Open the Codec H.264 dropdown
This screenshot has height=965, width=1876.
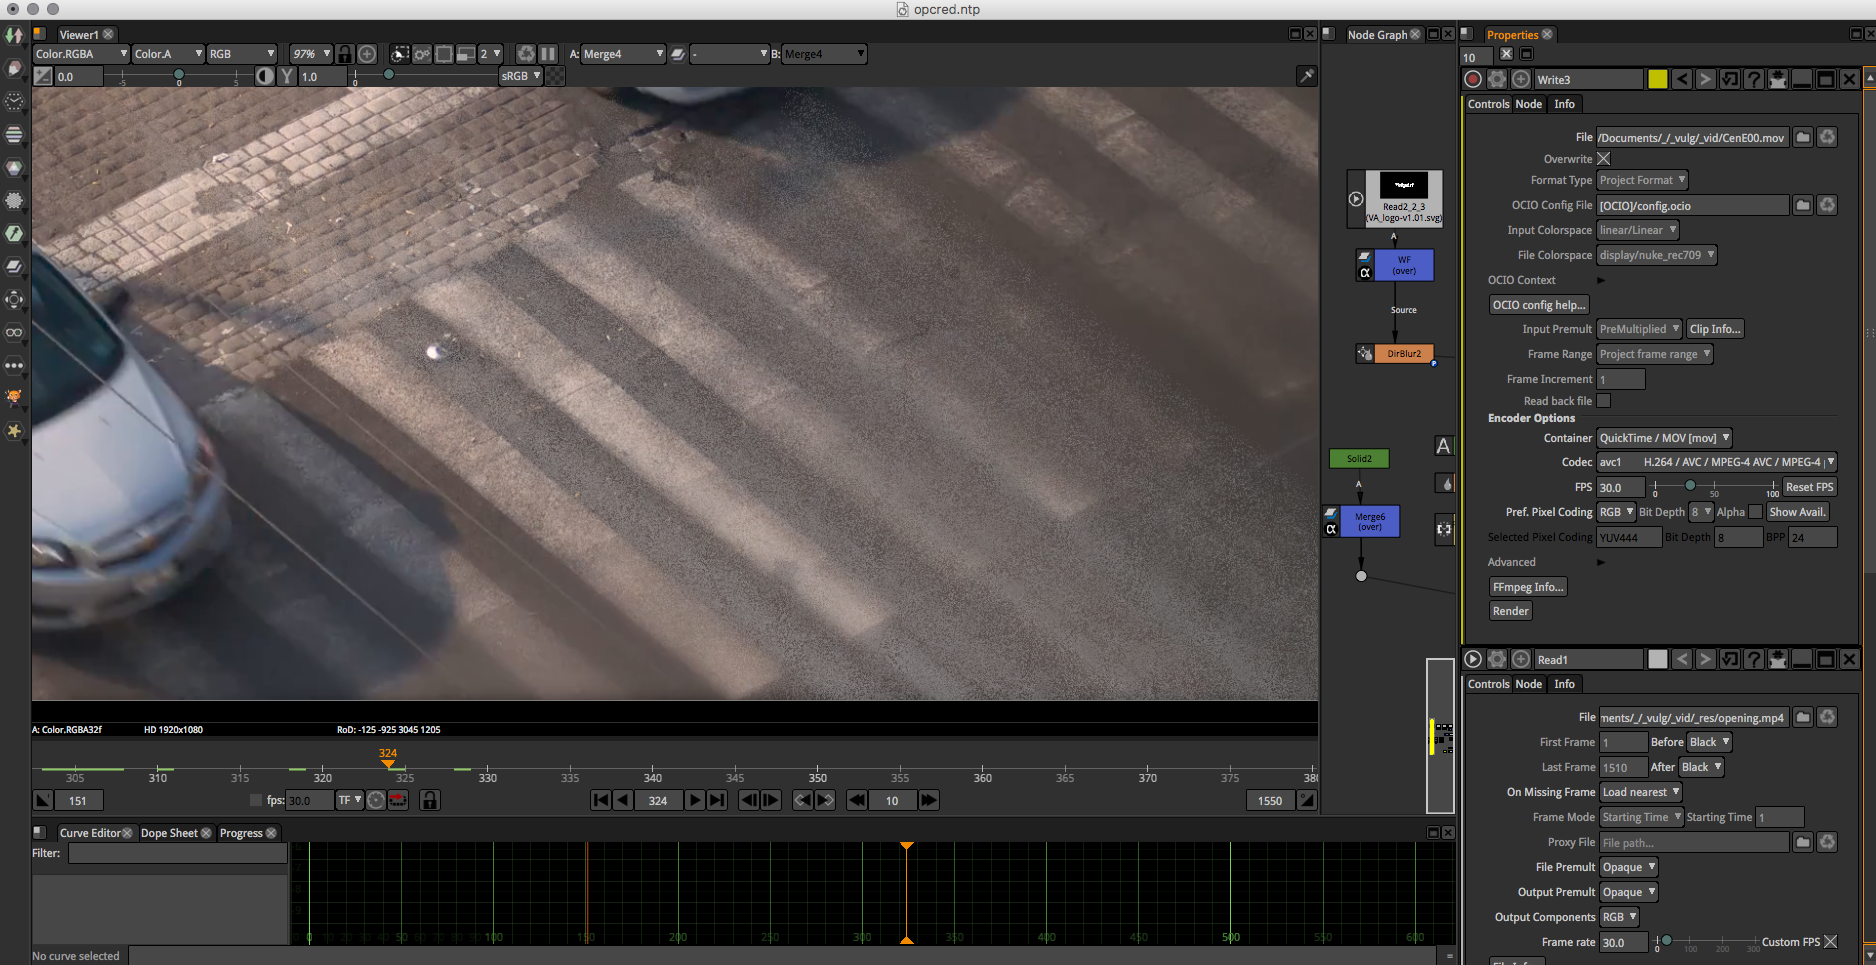pos(1716,462)
